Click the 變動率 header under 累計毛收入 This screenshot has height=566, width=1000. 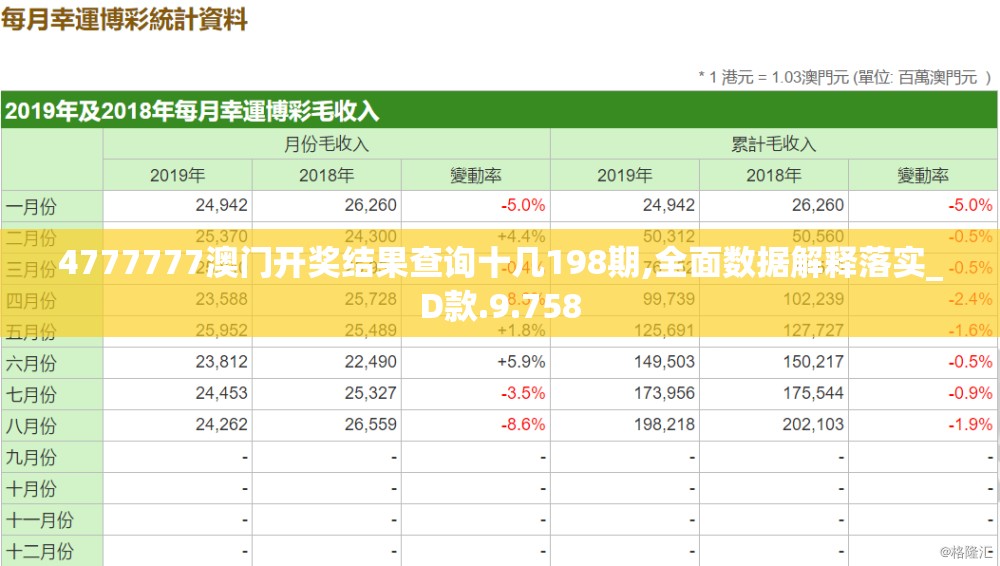[x=923, y=175]
